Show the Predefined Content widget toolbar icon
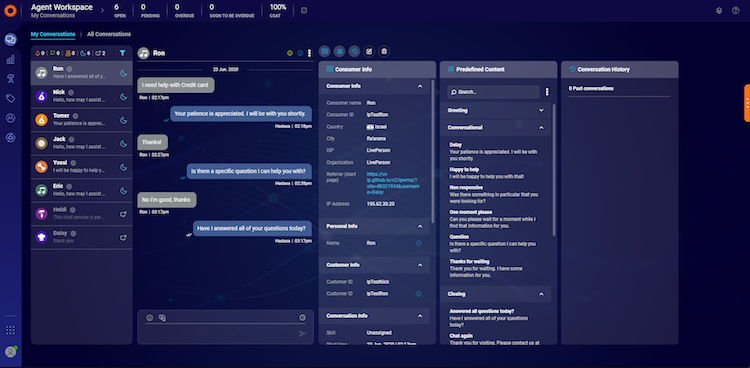Screen dimensions: 750x368 [x=339, y=51]
